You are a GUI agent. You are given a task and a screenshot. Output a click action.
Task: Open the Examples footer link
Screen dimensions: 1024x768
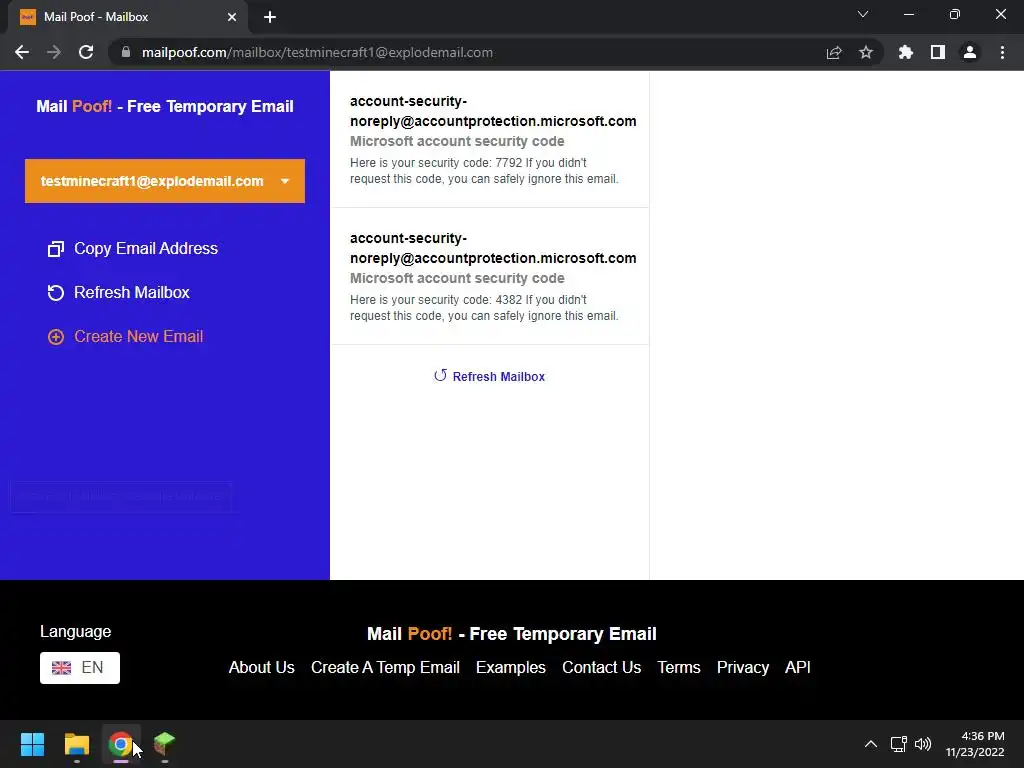click(511, 667)
